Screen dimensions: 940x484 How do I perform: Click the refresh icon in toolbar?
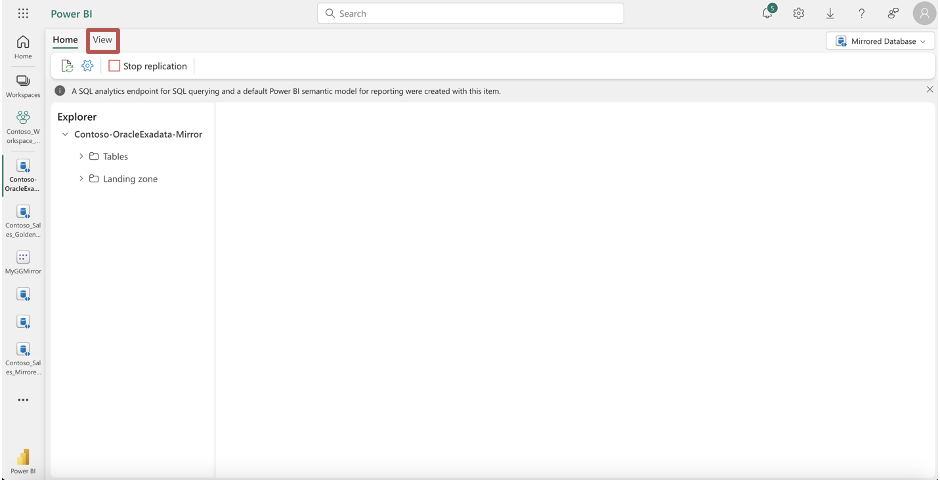[68, 66]
